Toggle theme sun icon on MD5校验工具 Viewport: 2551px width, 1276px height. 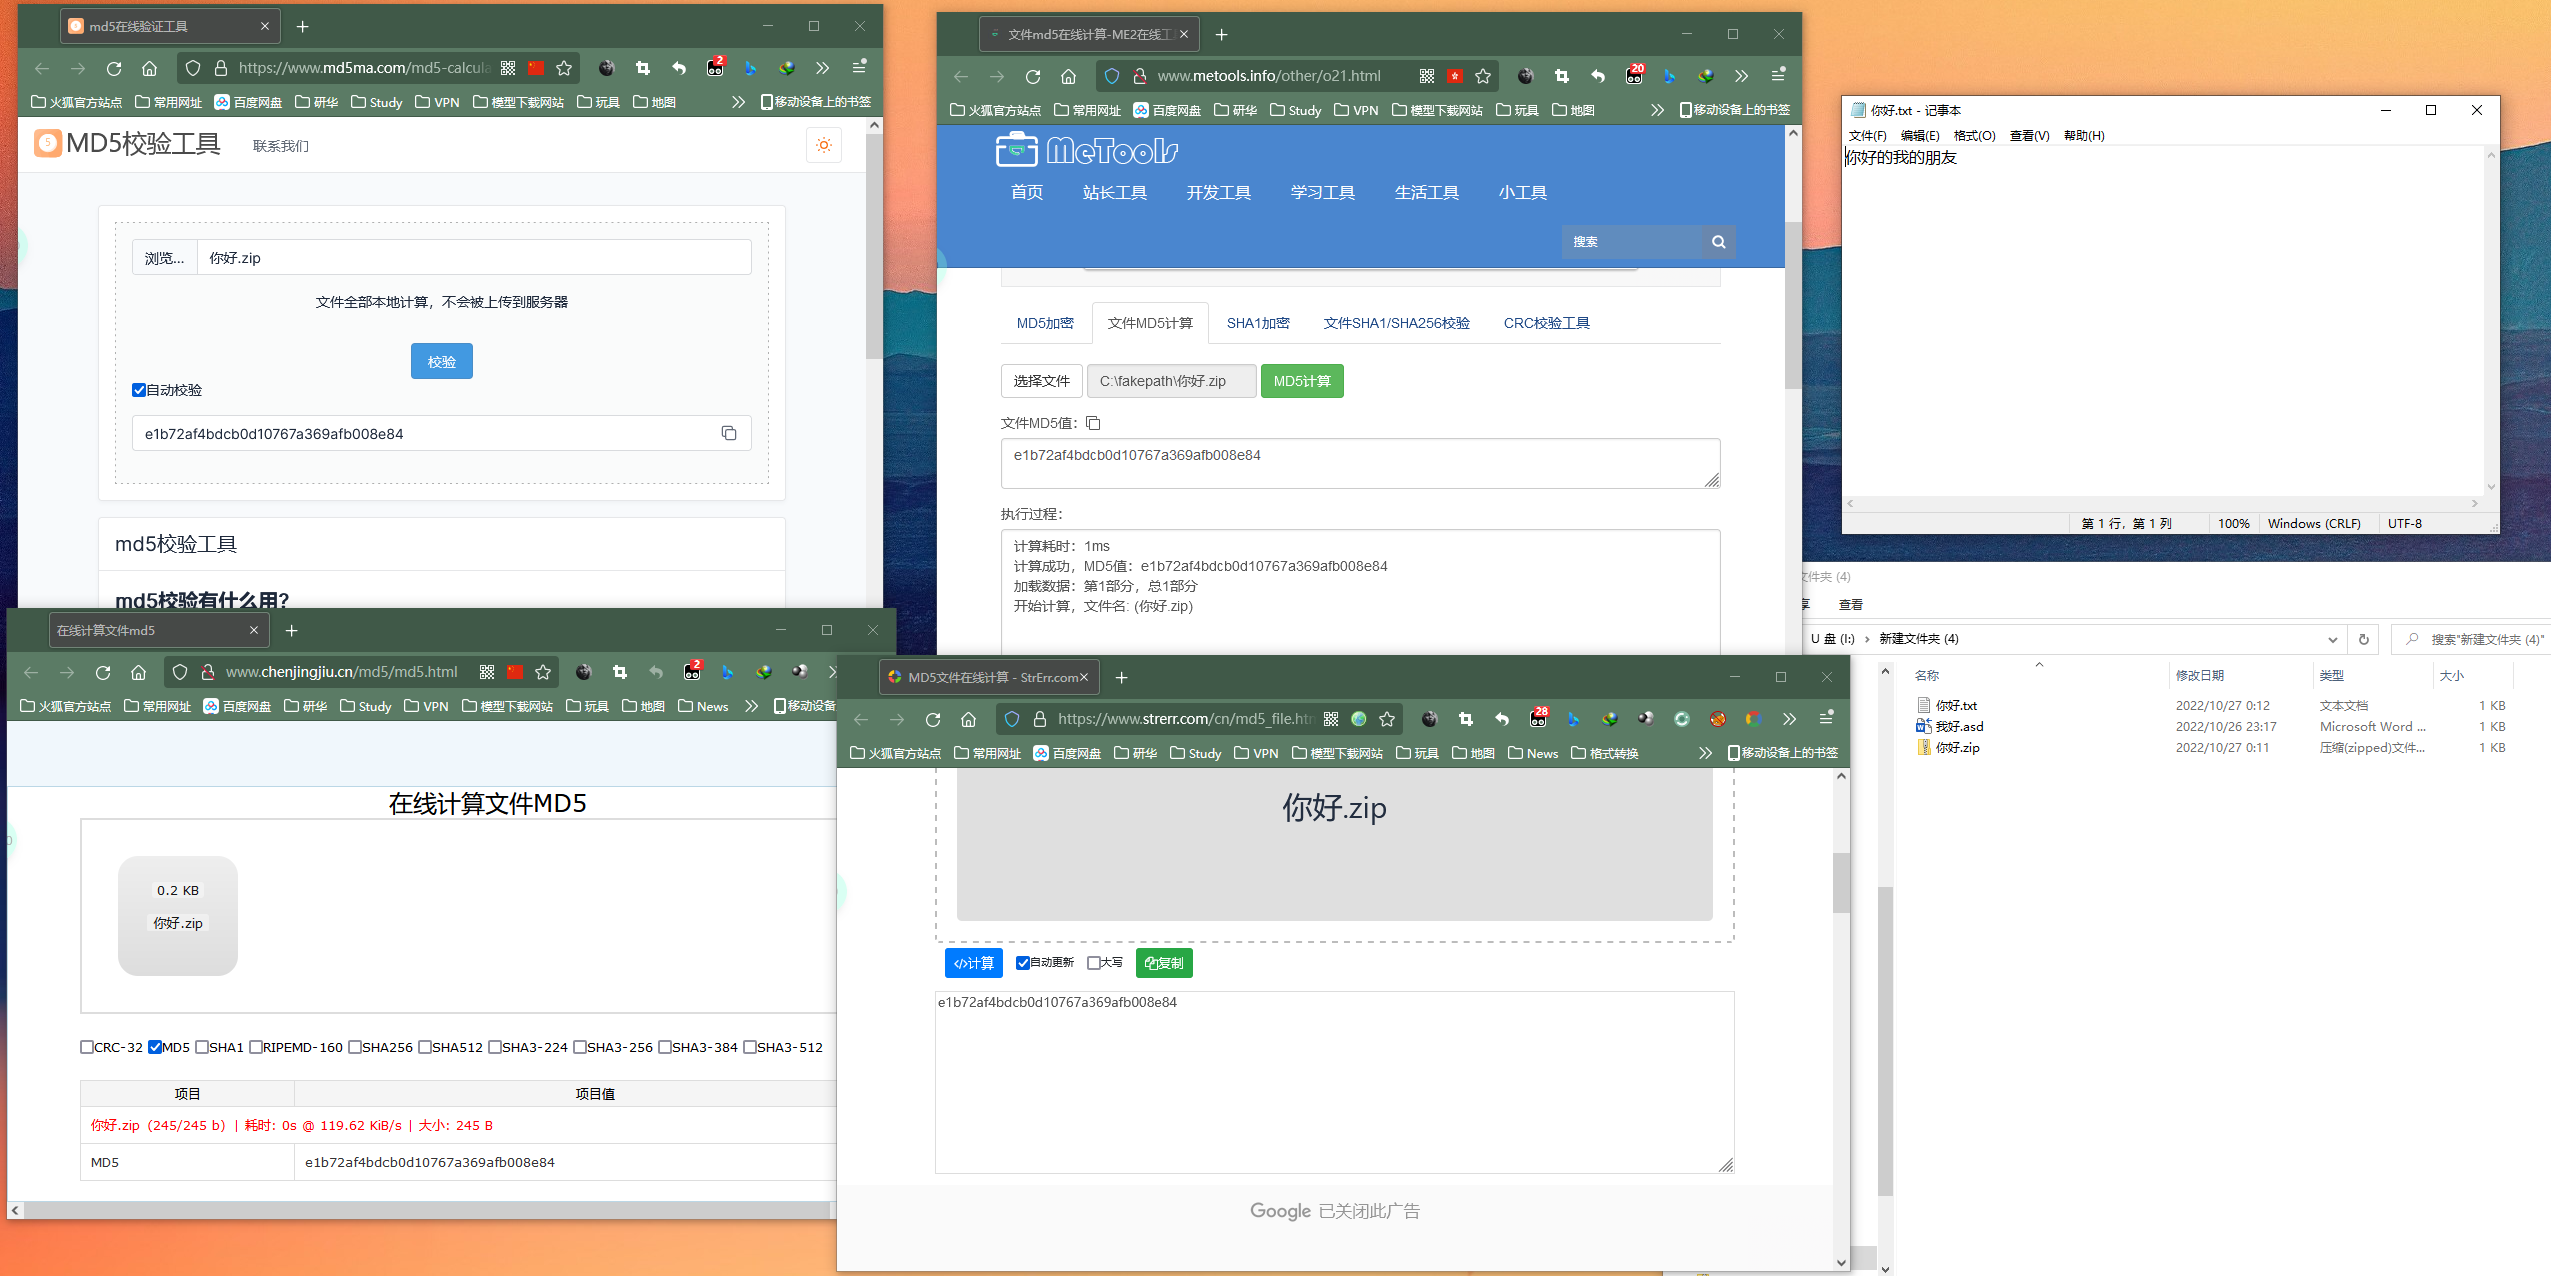tap(823, 146)
